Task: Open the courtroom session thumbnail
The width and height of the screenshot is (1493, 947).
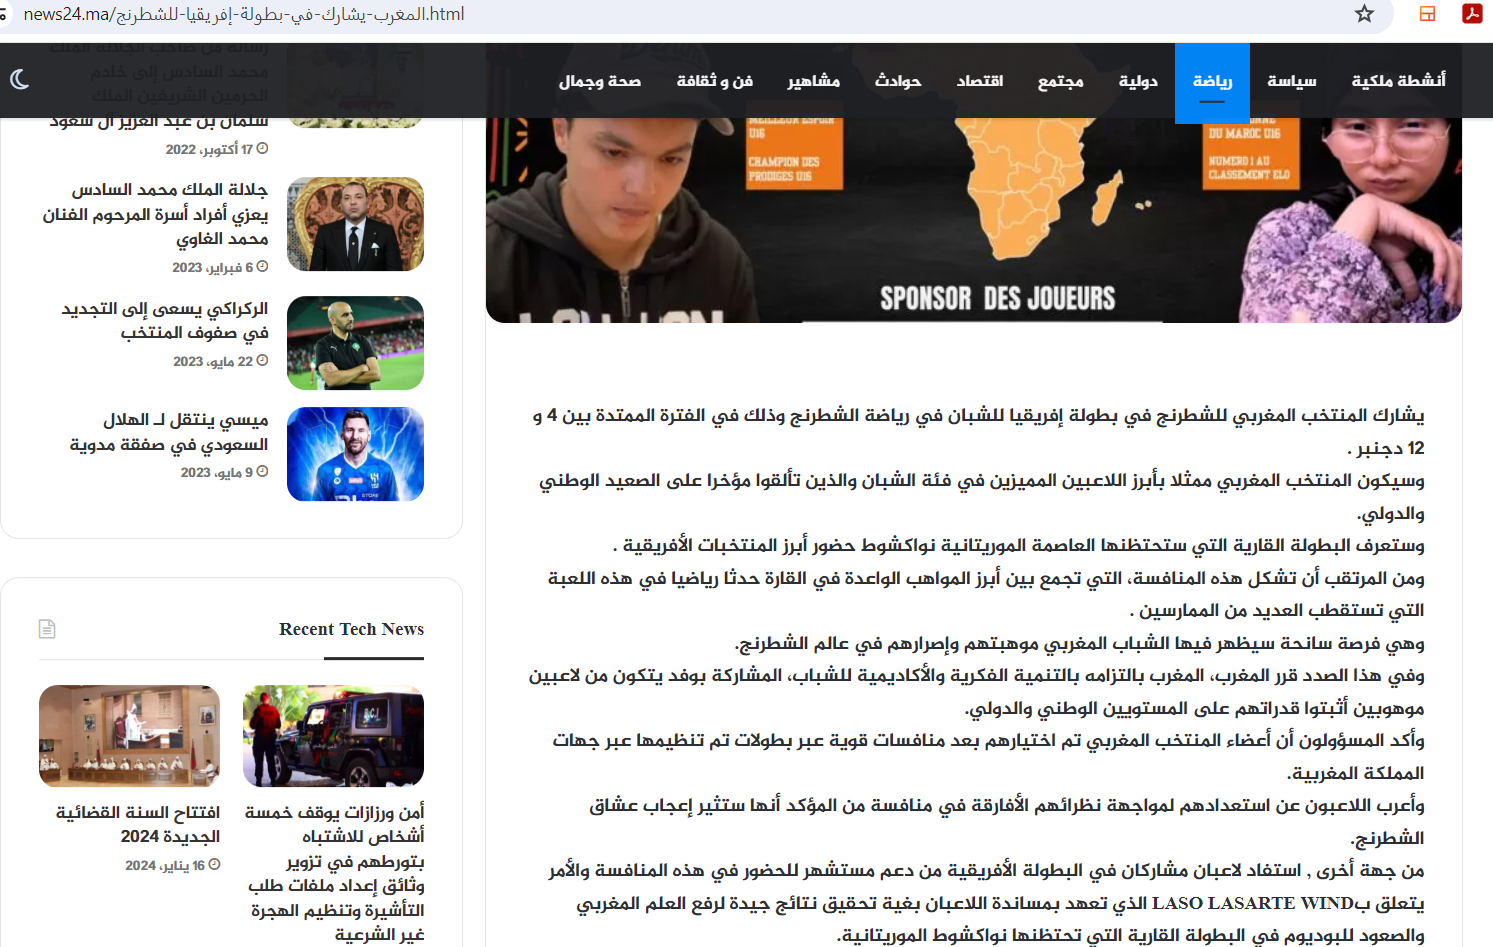Action: point(129,736)
